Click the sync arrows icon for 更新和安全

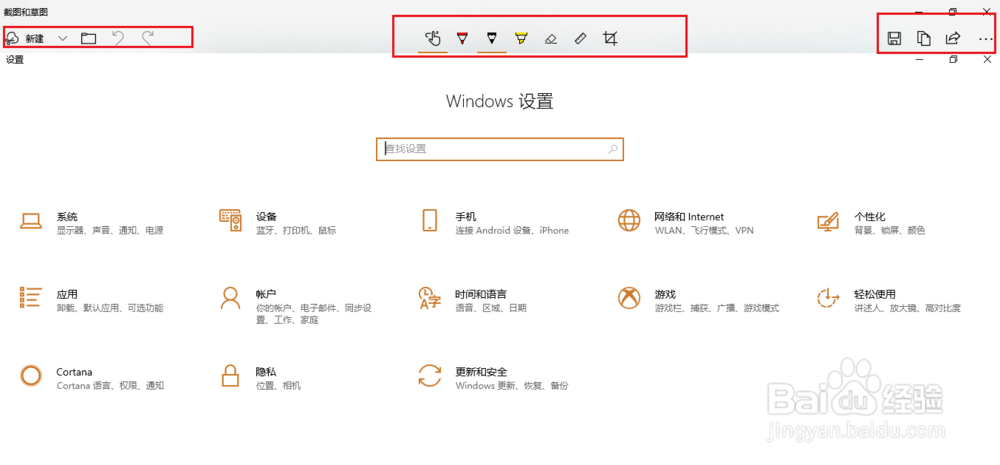429,375
